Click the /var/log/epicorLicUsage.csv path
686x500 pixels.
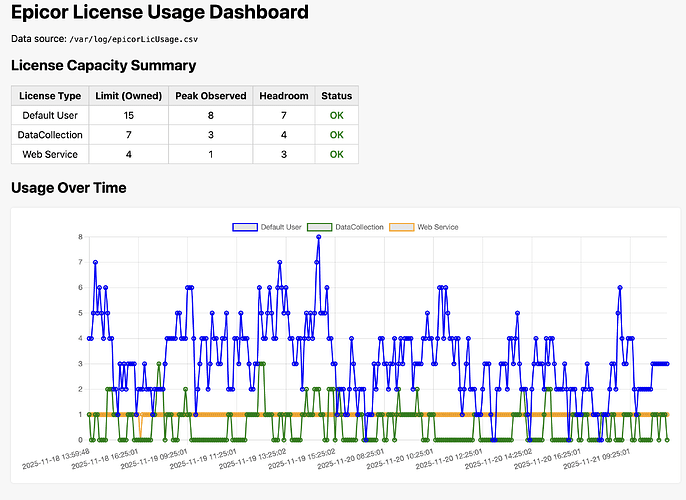133,39
